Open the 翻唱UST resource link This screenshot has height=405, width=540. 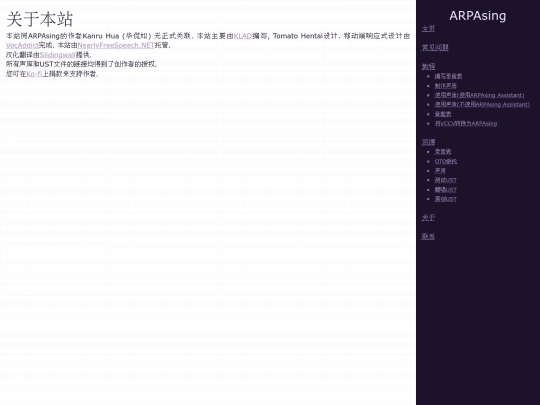tap(445, 189)
